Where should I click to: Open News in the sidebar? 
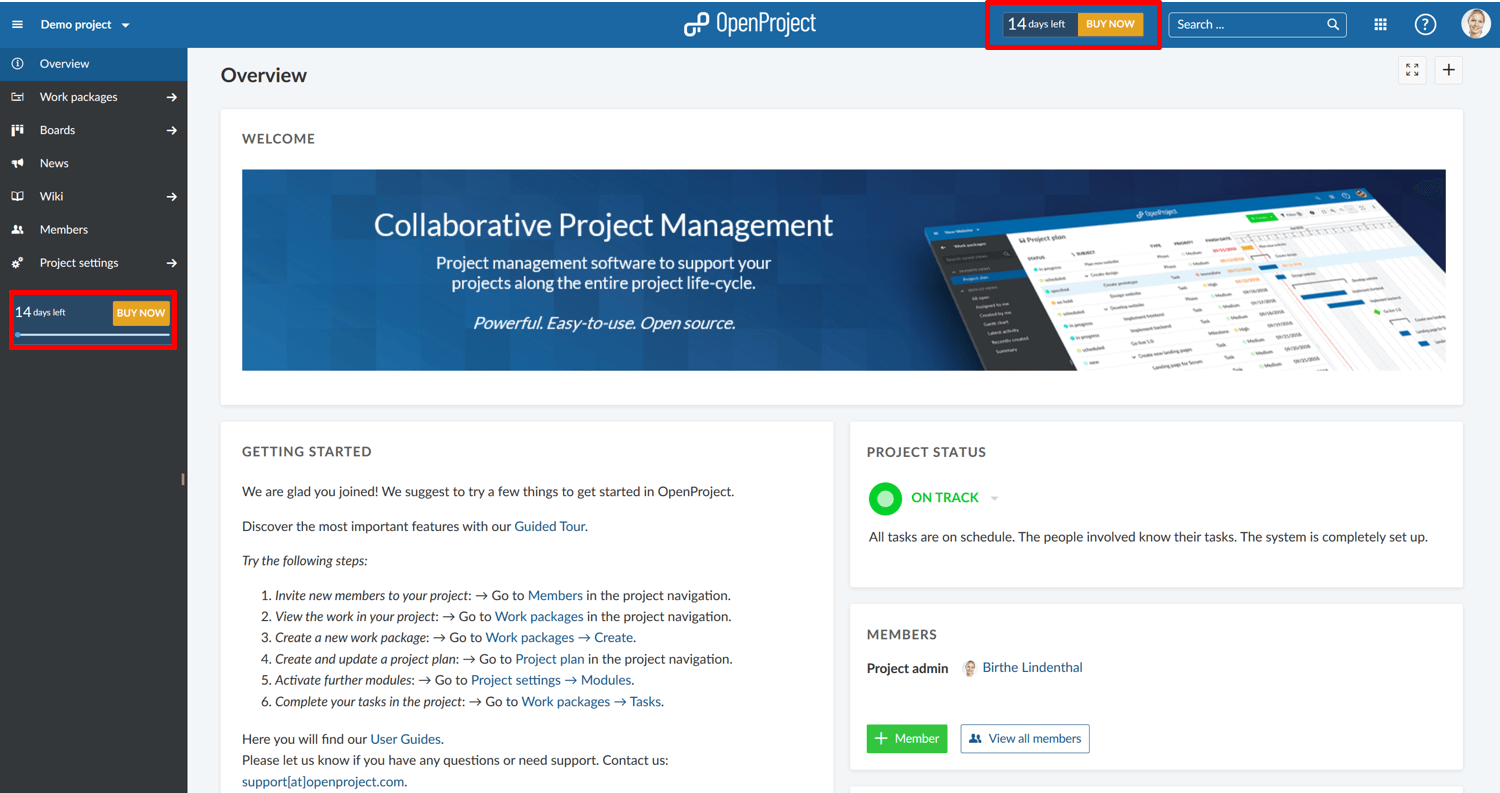point(54,163)
